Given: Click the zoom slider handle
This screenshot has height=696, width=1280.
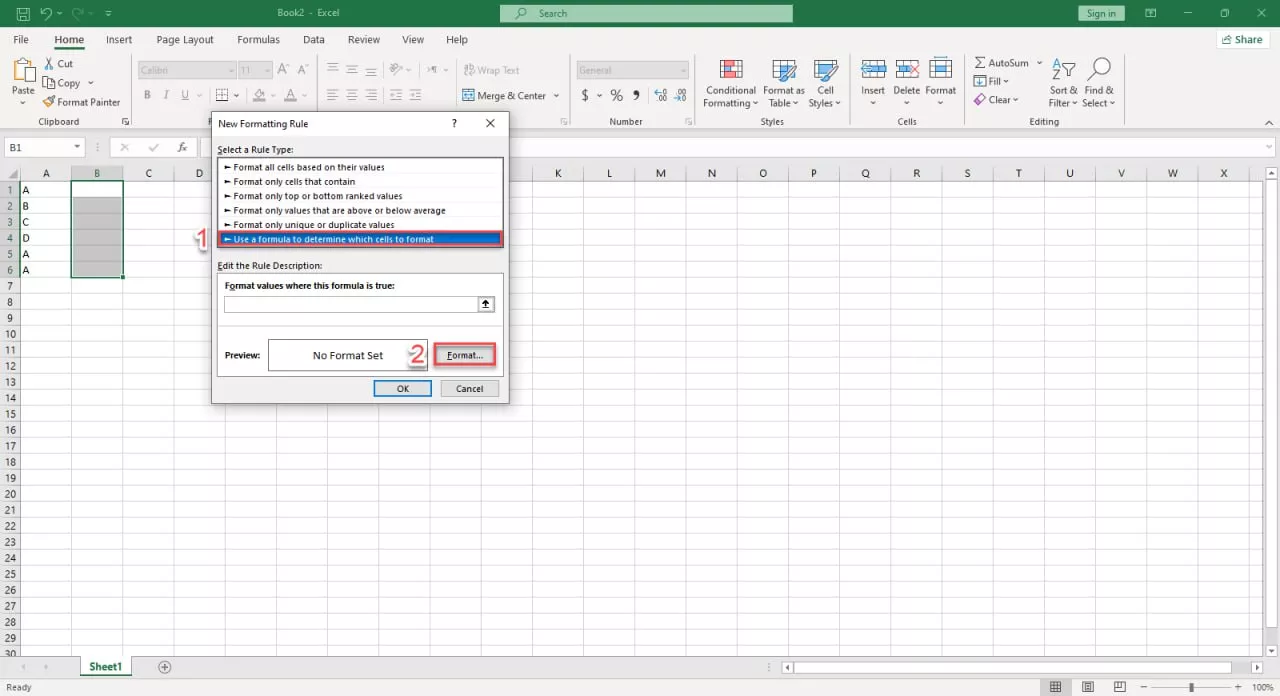Looking at the screenshot, I should pos(1191,687).
